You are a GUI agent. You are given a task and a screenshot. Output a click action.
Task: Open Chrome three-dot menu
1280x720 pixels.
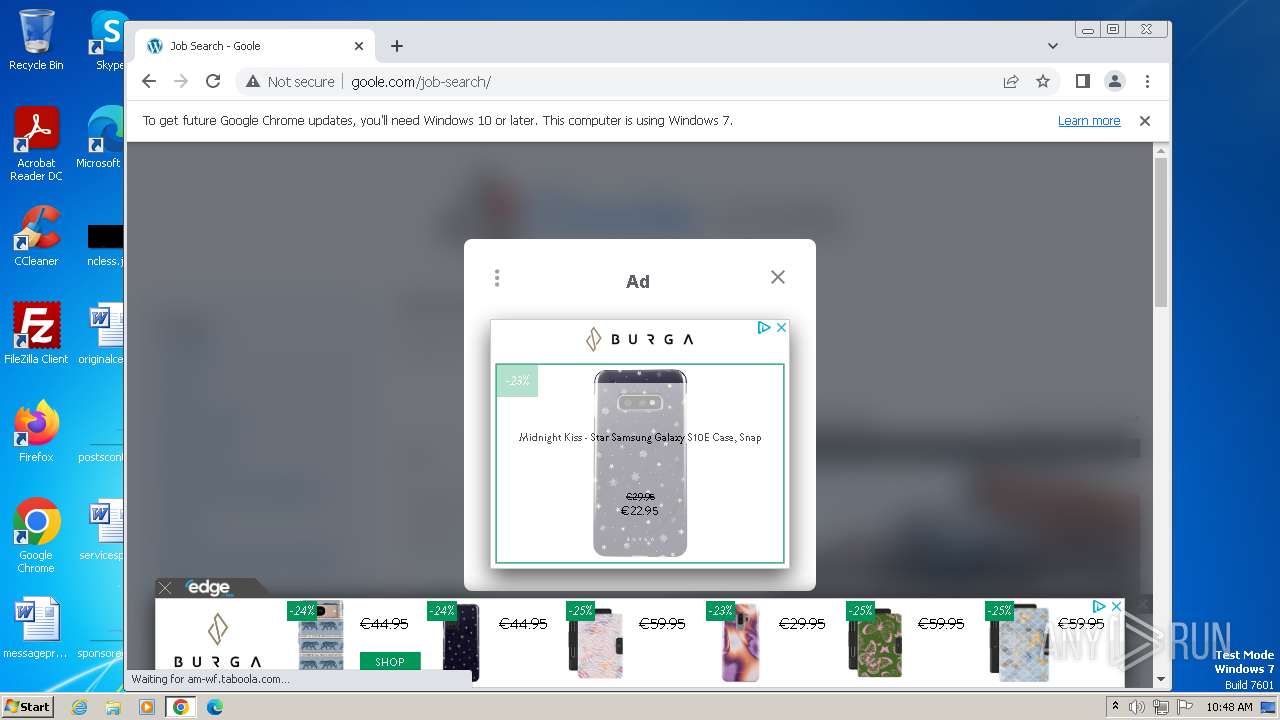(1147, 82)
